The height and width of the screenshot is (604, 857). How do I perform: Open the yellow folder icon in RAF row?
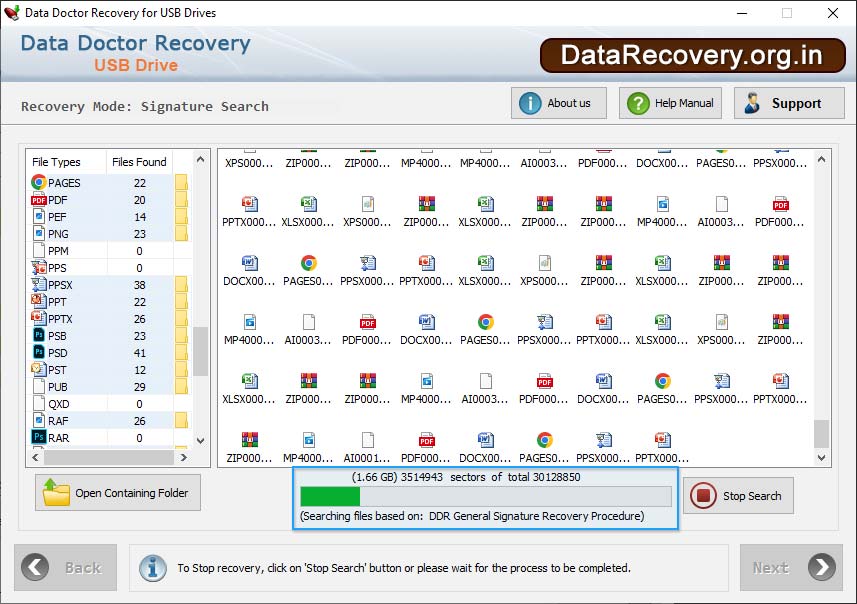pos(181,420)
